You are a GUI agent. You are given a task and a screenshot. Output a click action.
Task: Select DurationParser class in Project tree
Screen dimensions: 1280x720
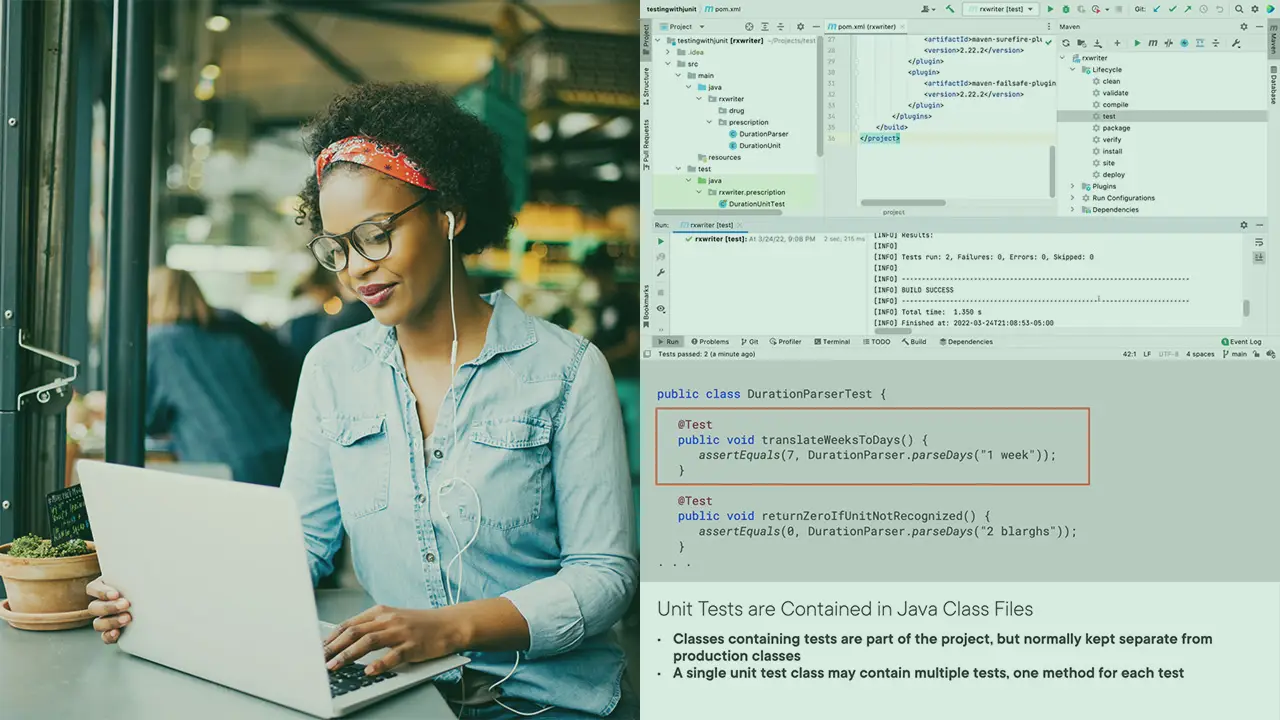point(758,134)
